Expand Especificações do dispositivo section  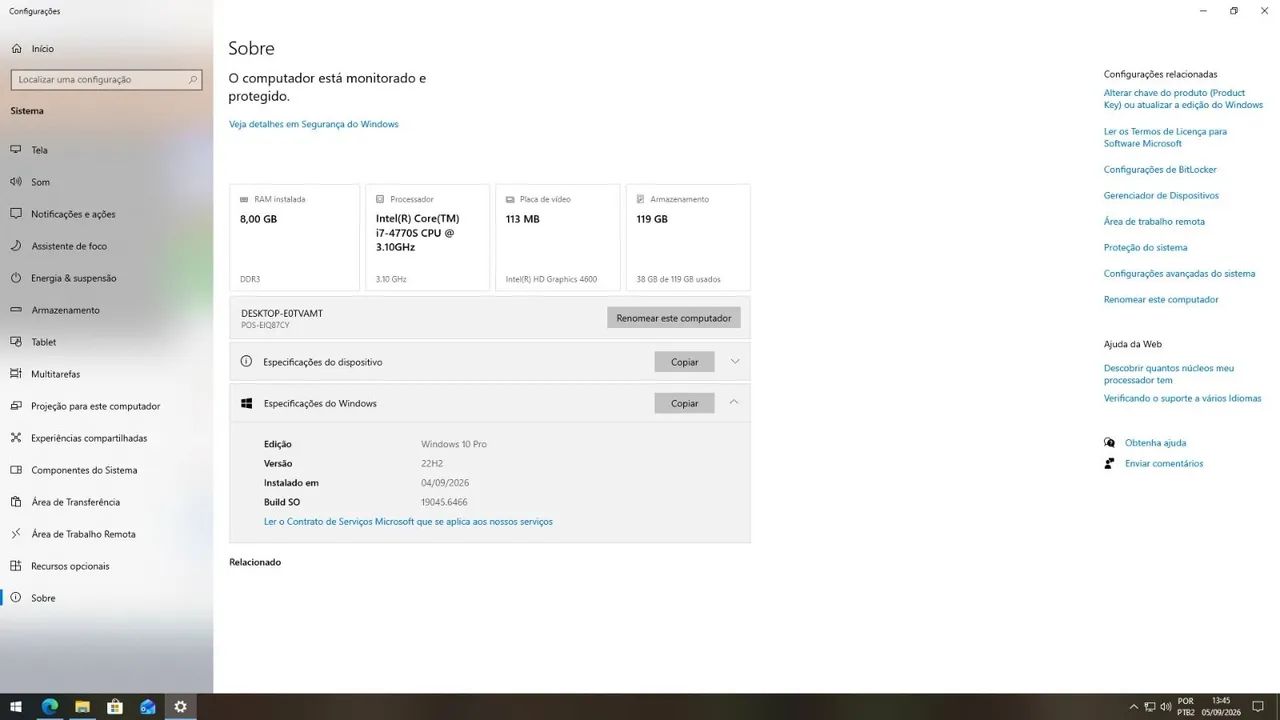(735, 362)
